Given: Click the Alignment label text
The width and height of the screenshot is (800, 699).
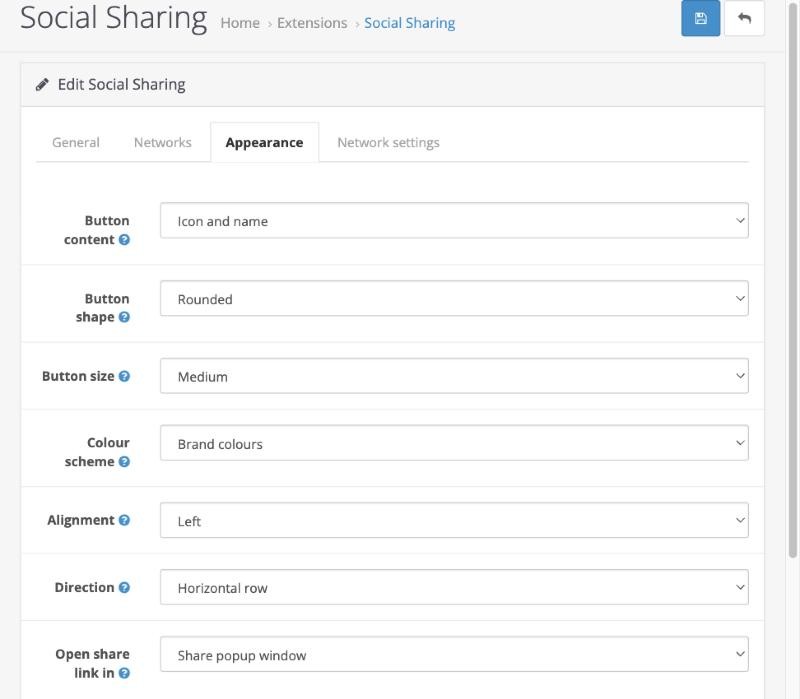Looking at the screenshot, I should (x=81, y=520).
